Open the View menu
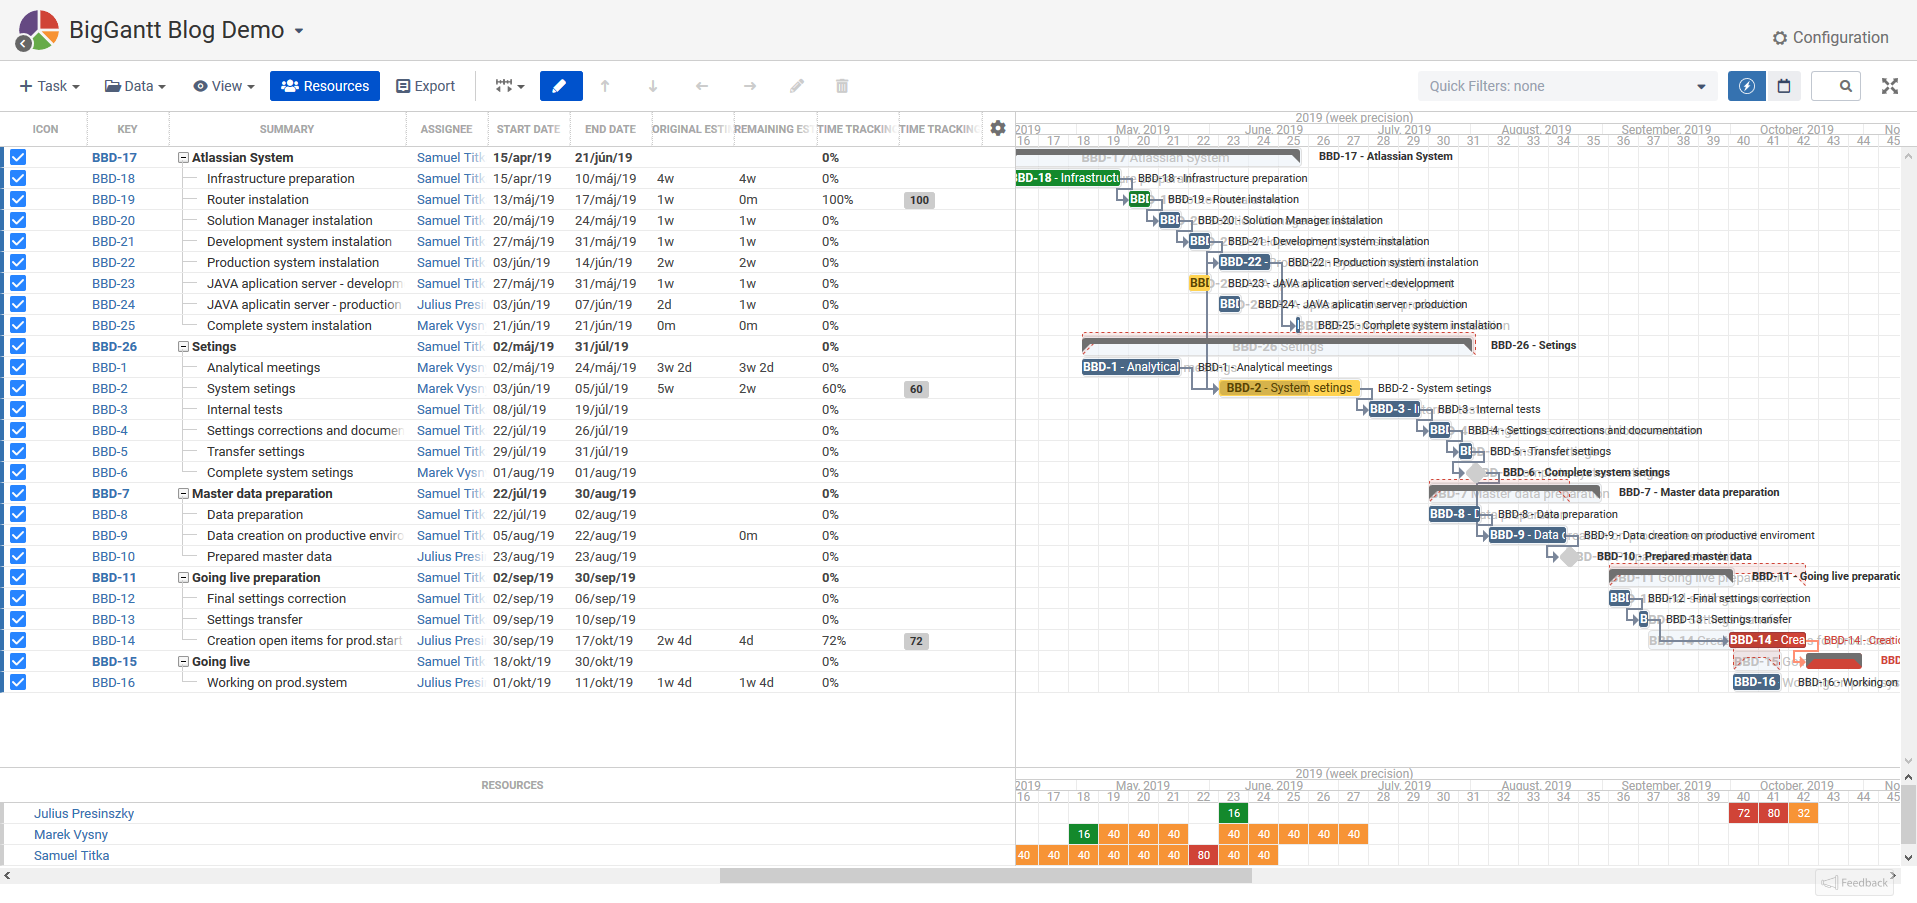The image size is (1917, 903). (222, 86)
